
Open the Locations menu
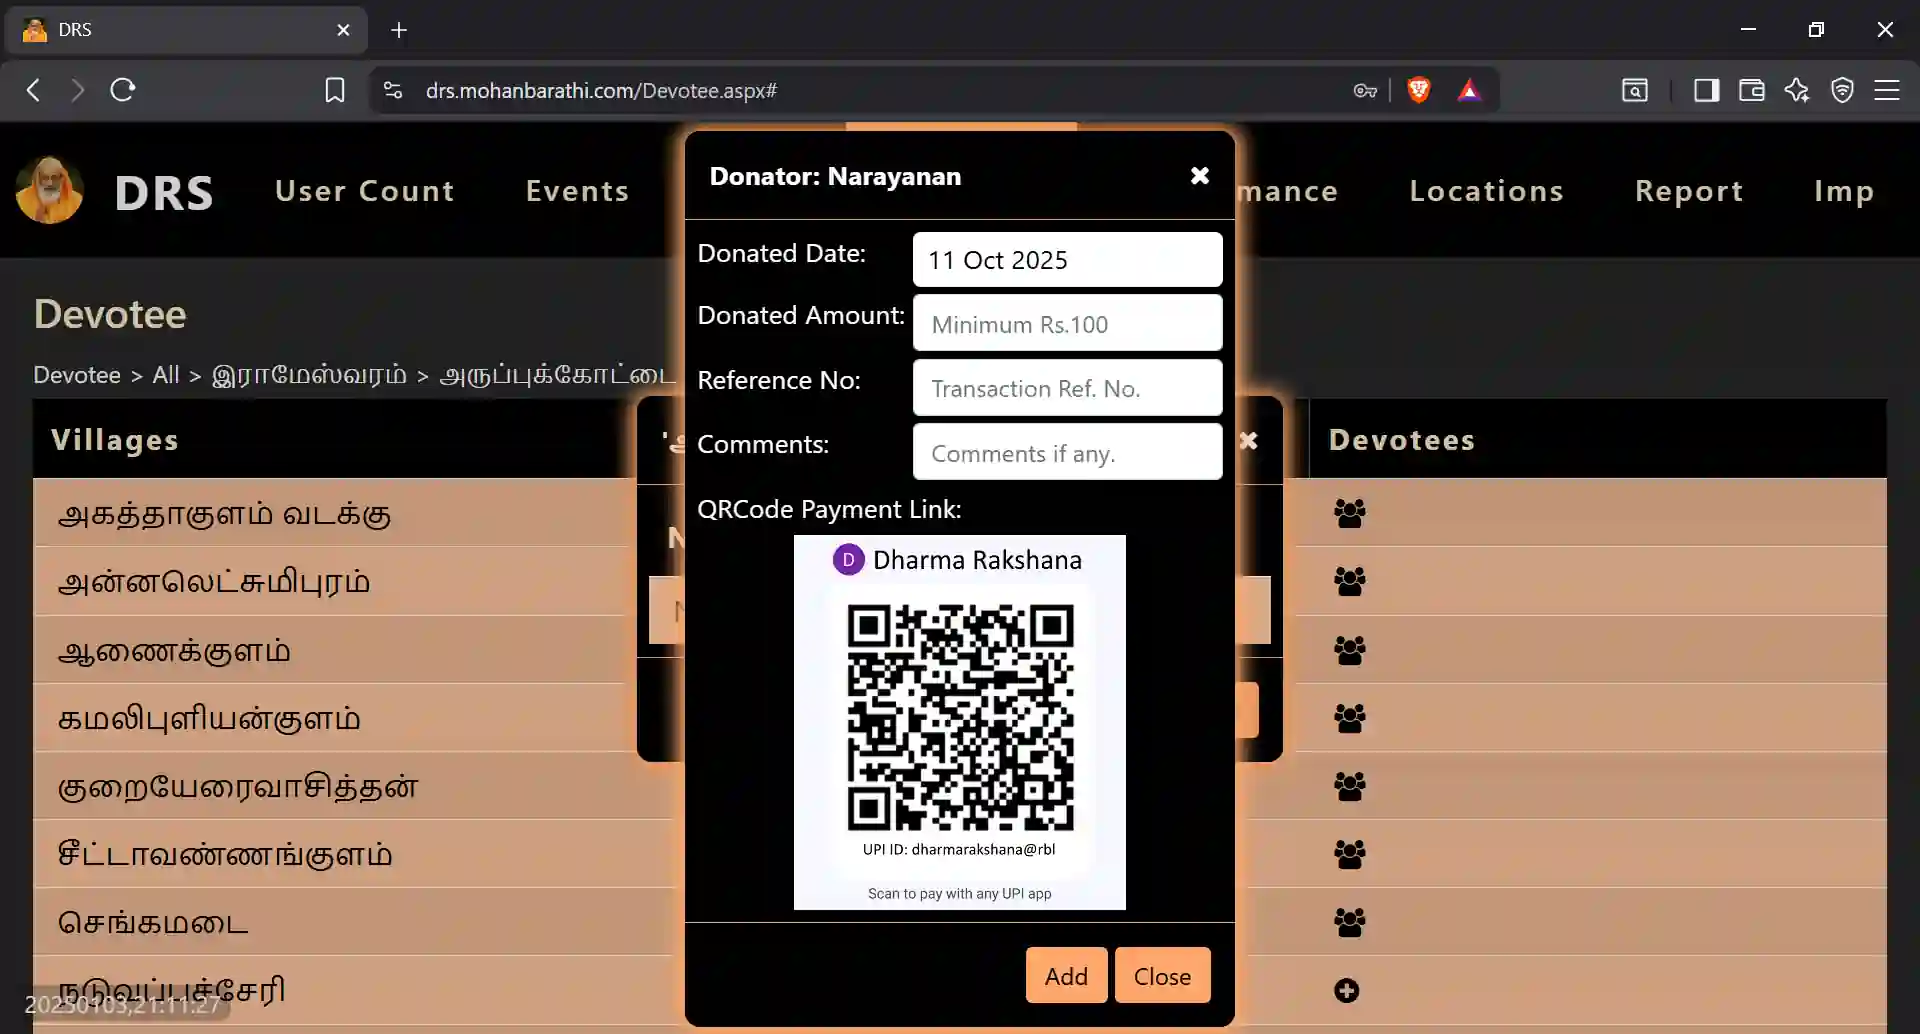pos(1487,191)
